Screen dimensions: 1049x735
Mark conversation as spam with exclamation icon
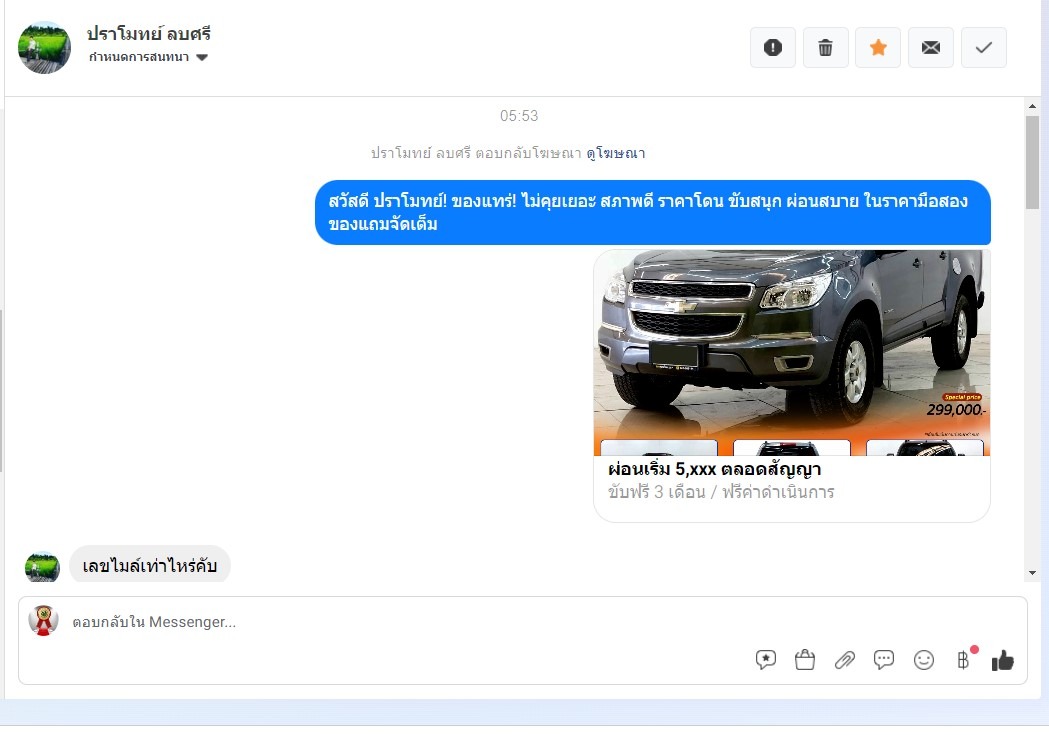coord(773,47)
